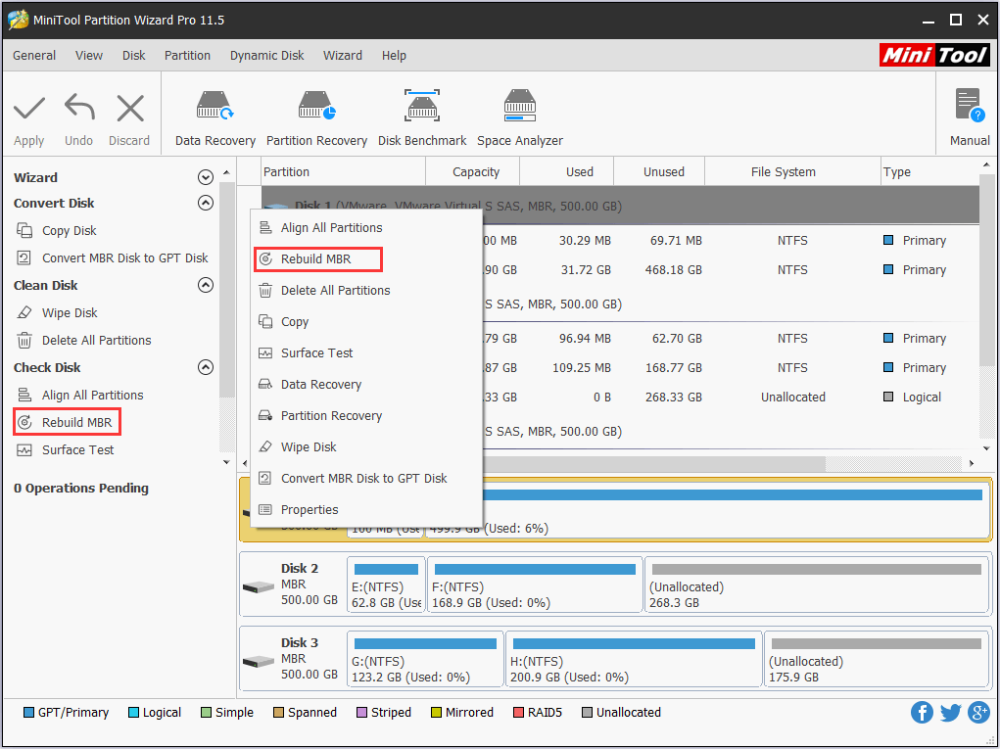Viewport: 1000px width, 749px height.
Task: Open the Disk menu
Action: tap(133, 56)
